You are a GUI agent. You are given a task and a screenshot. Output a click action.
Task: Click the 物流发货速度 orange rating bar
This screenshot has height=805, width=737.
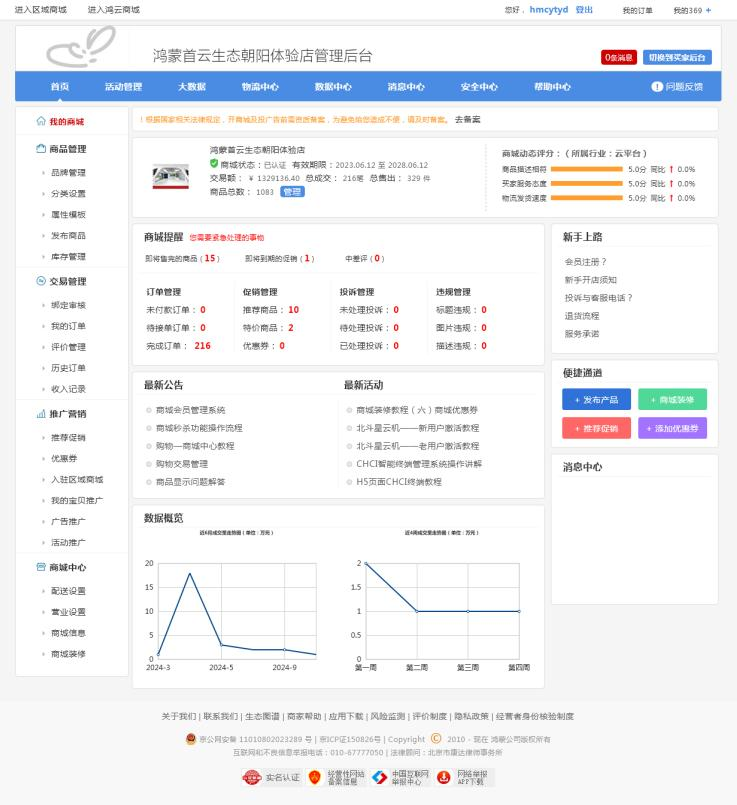click(x=587, y=198)
